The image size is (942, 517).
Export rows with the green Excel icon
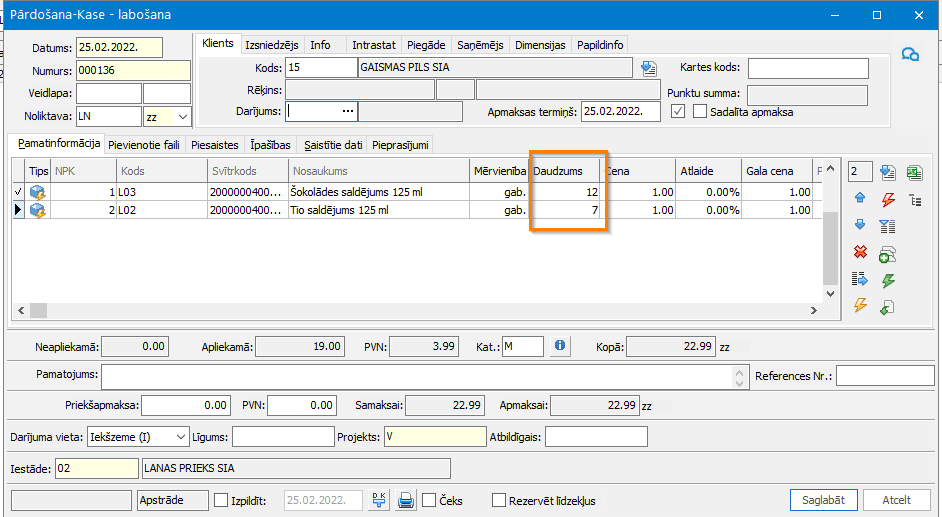click(x=914, y=172)
